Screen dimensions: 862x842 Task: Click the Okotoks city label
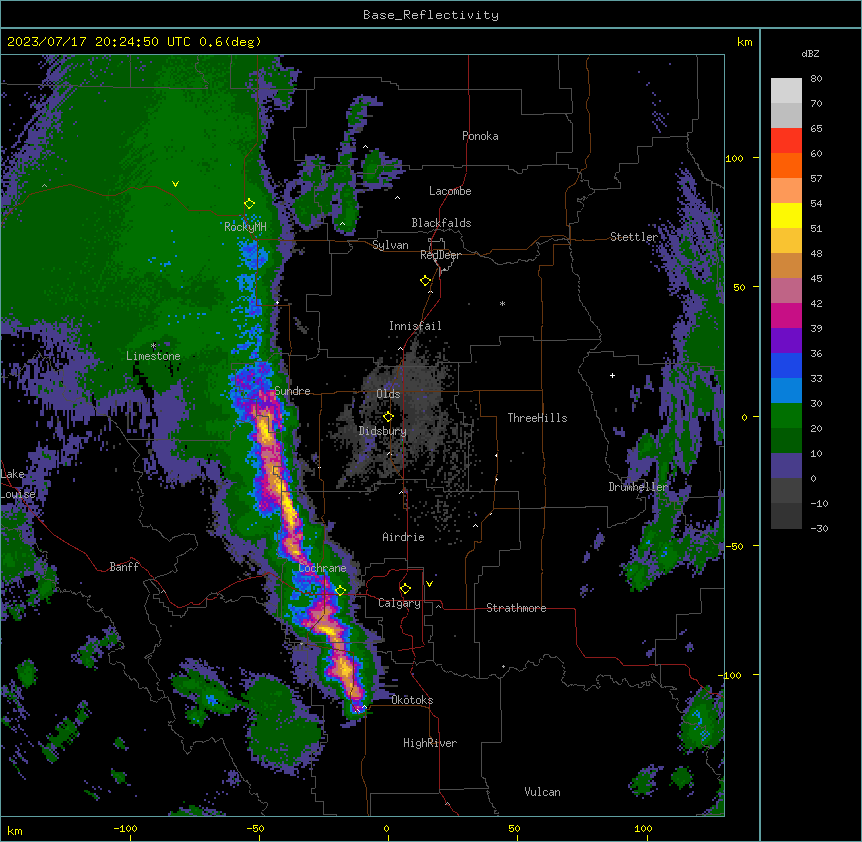click(x=412, y=700)
